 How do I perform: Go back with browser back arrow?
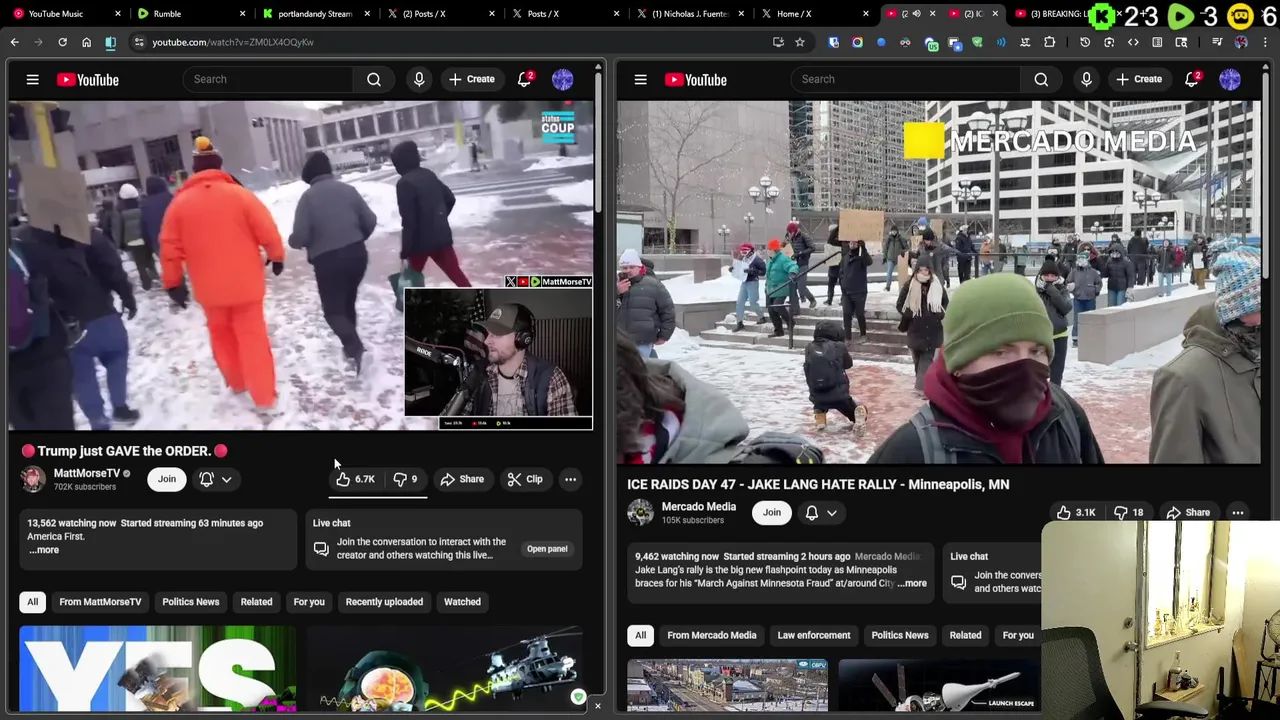pyautogui.click(x=14, y=42)
